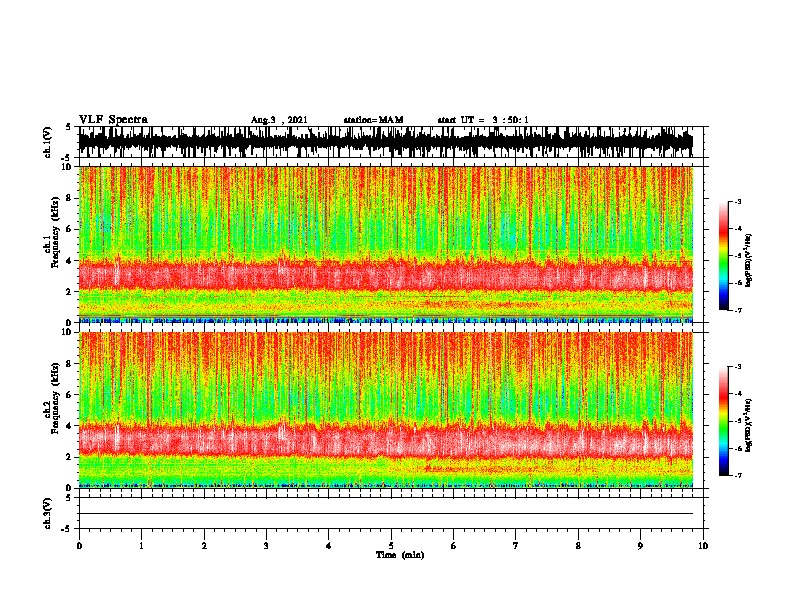Click the "ch.1(V)" waveform axis label
Image resolution: width=792 pixels, height=612 pixels.
(48, 142)
